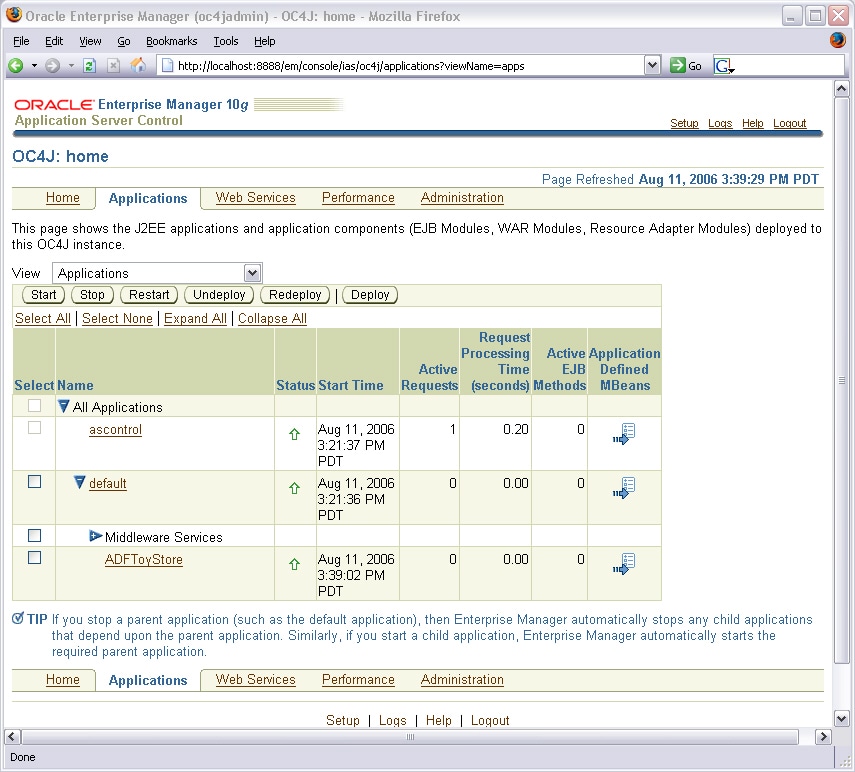Click the green up status arrow for ADFToyStore
Image resolution: width=855 pixels, height=772 pixels.
(294, 564)
